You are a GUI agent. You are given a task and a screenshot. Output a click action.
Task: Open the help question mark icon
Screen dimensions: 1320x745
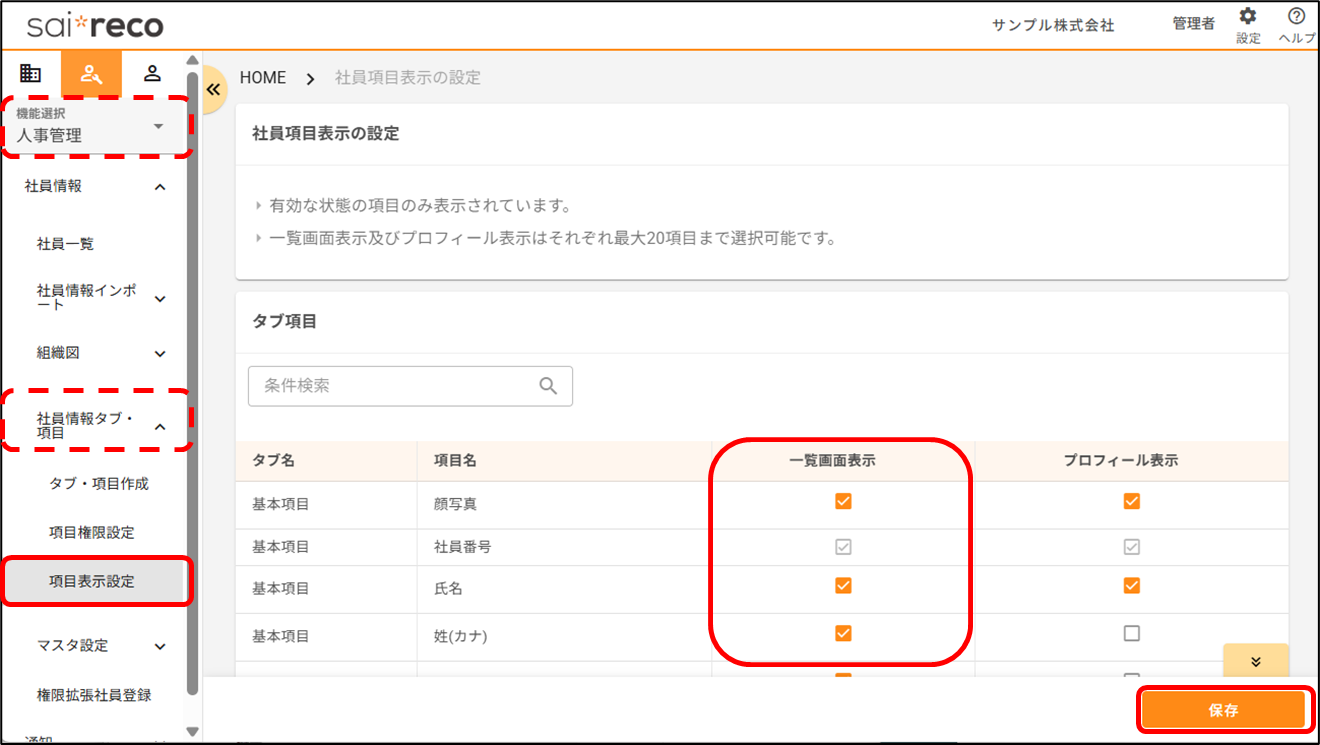point(1296,17)
